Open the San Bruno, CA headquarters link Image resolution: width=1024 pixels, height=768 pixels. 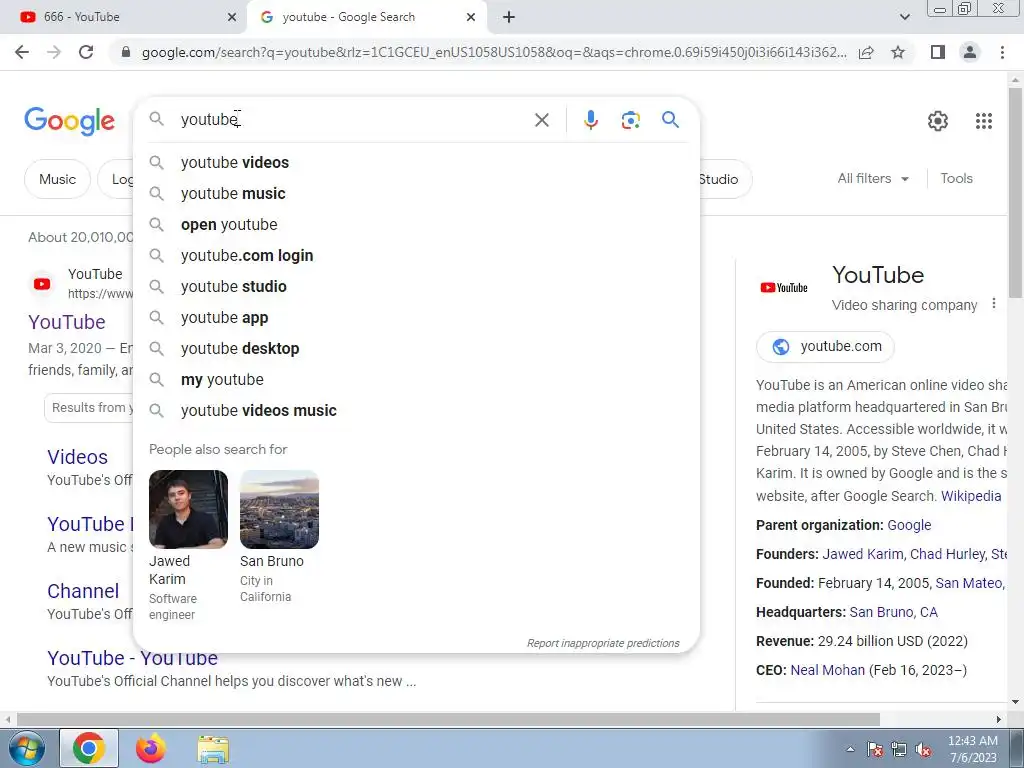click(x=893, y=612)
